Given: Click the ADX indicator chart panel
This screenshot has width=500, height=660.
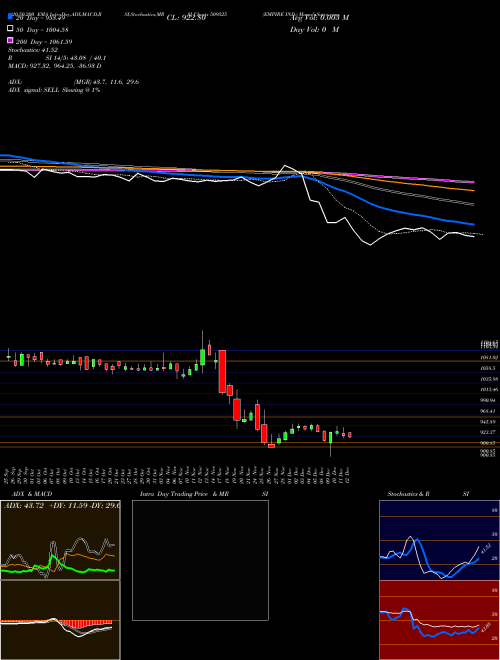Looking at the screenshot, I should tap(60, 540).
